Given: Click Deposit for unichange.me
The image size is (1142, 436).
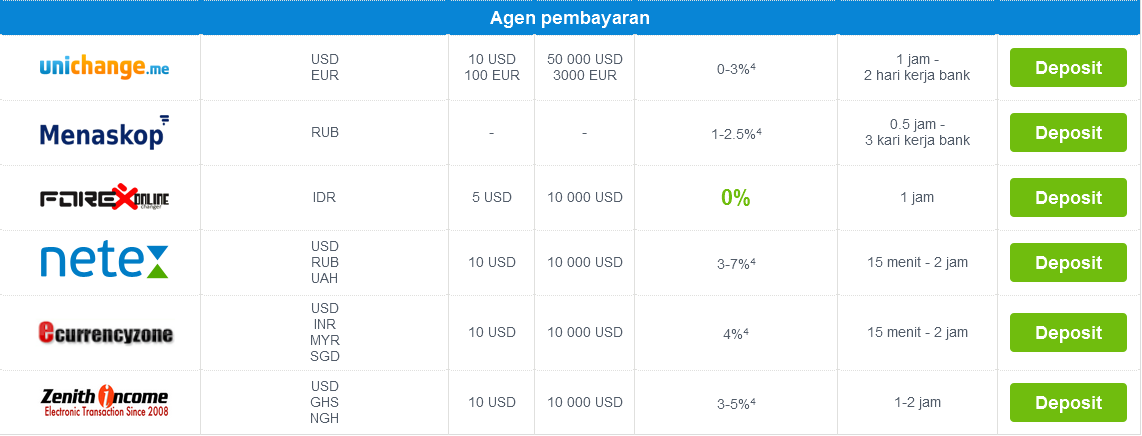Looking at the screenshot, I should tap(1068, 68).
